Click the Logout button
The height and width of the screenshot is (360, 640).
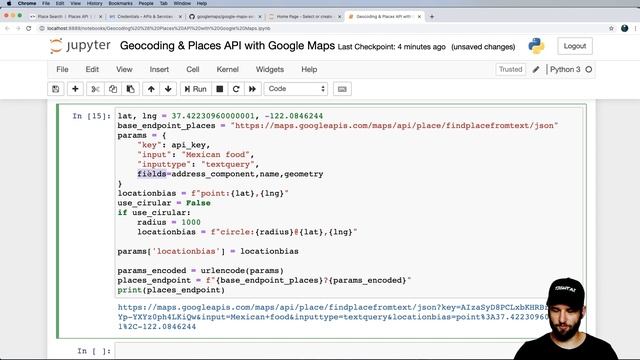[575, 46]
